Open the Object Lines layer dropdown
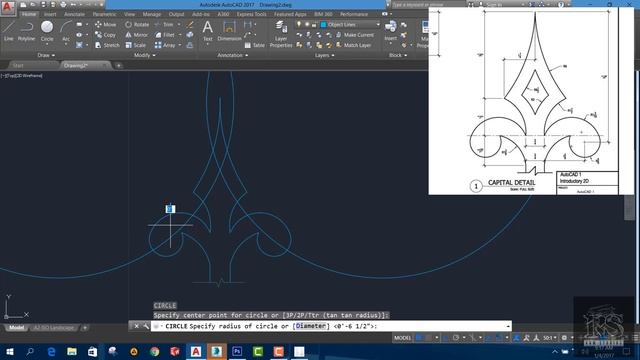The image size is (640, 360). [x=378, y=24]
